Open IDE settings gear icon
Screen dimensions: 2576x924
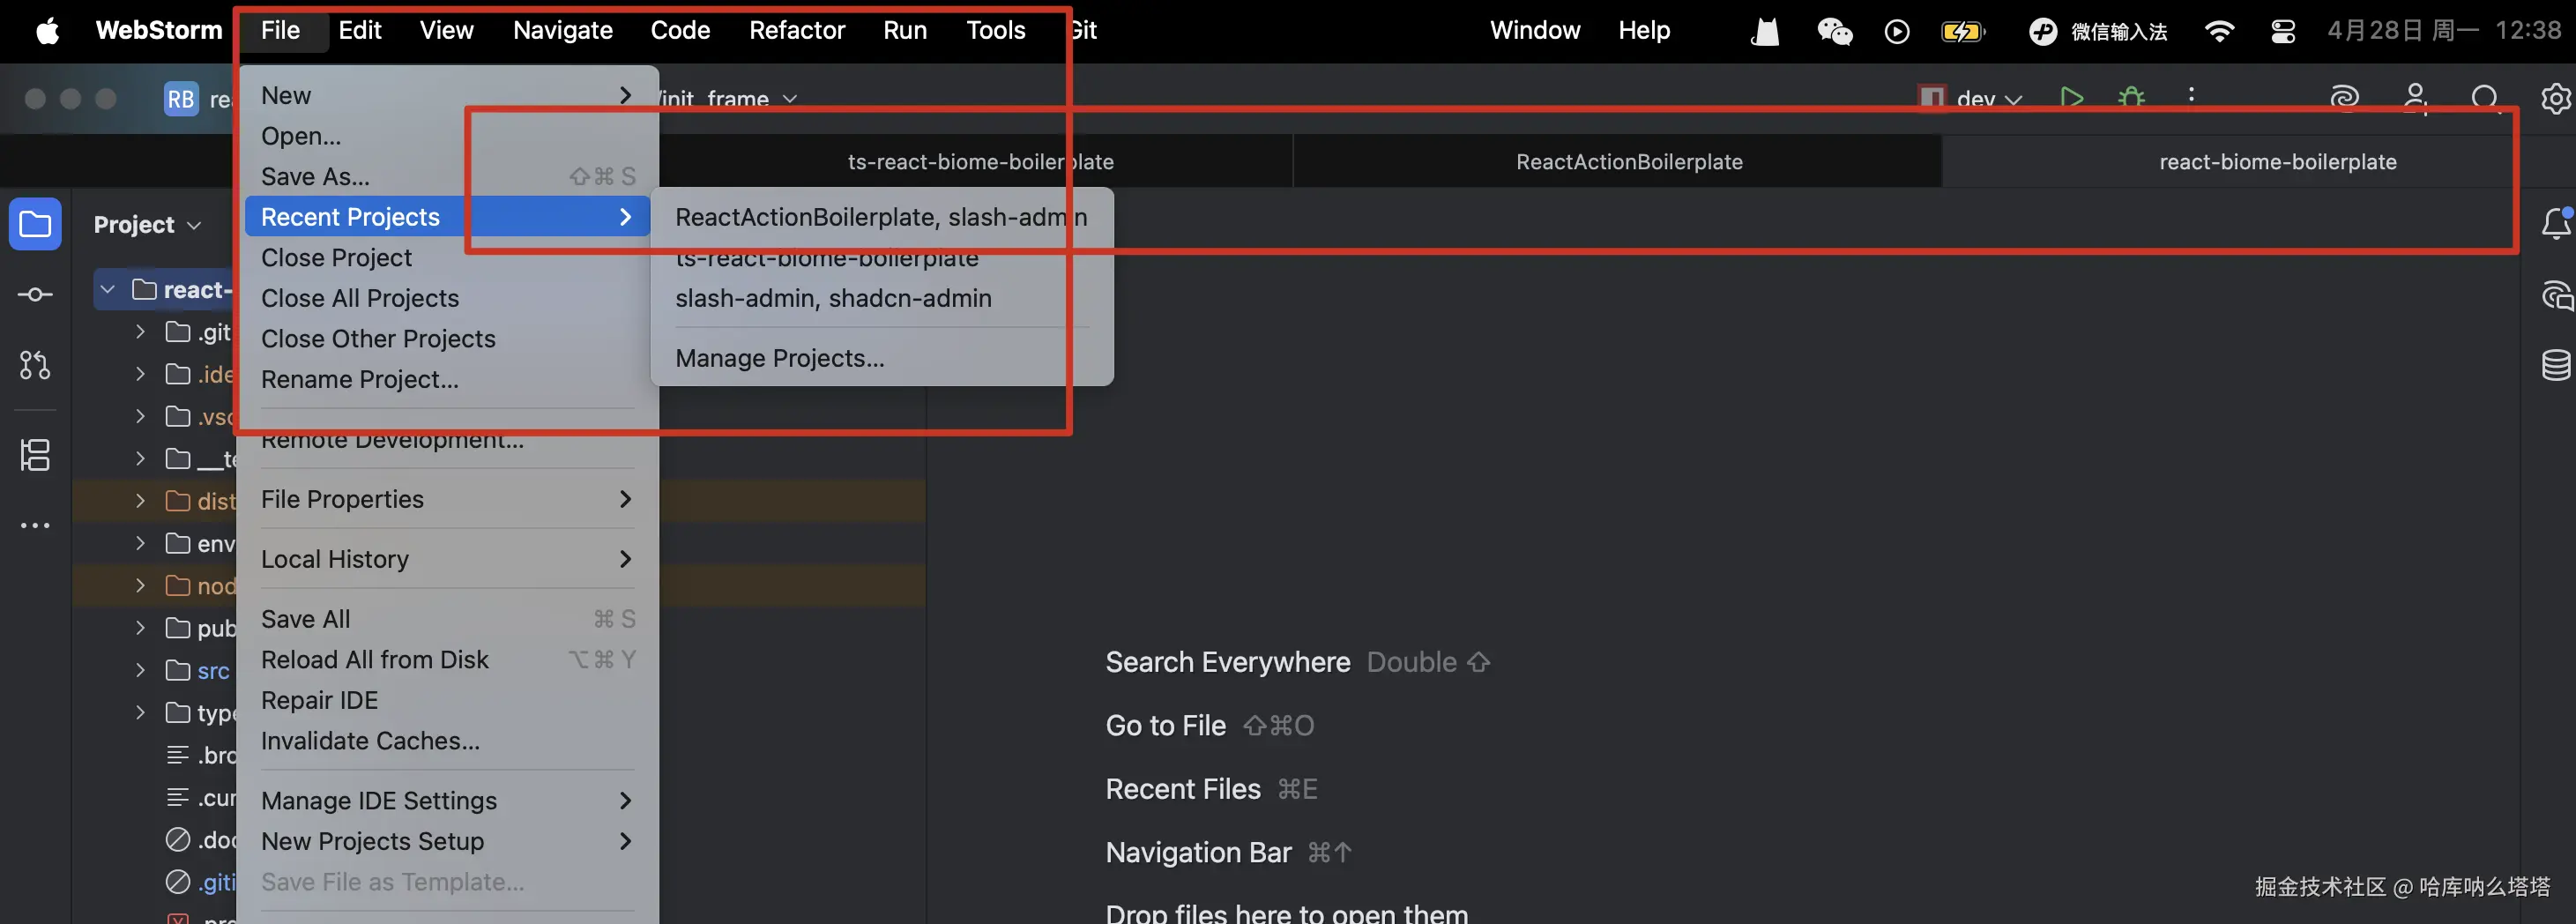[x=2555, y=98]
